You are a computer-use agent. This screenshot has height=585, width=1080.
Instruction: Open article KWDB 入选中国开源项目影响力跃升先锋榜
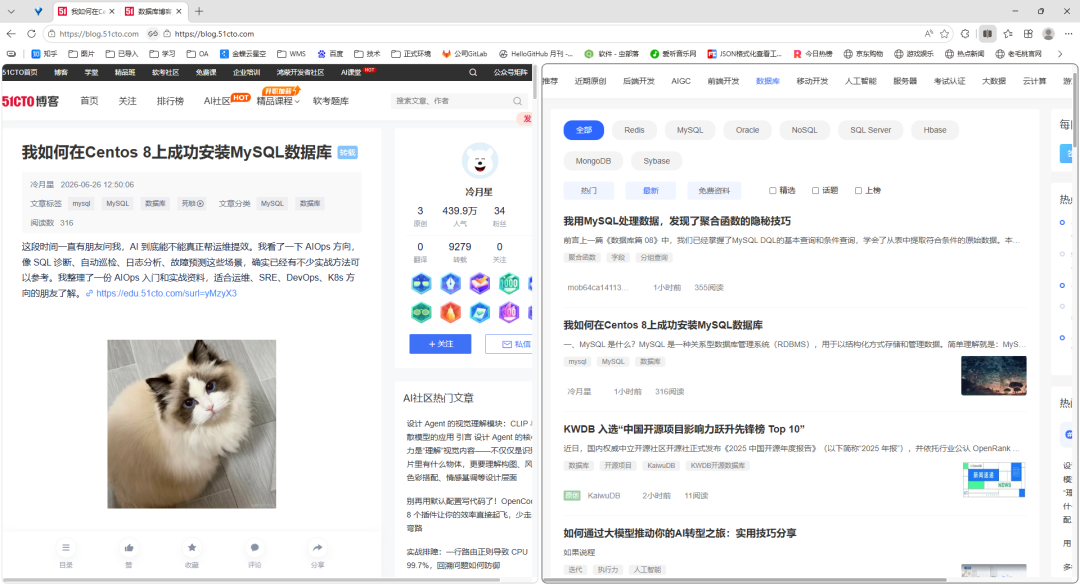pyautogui.click(x=684, y=429)
